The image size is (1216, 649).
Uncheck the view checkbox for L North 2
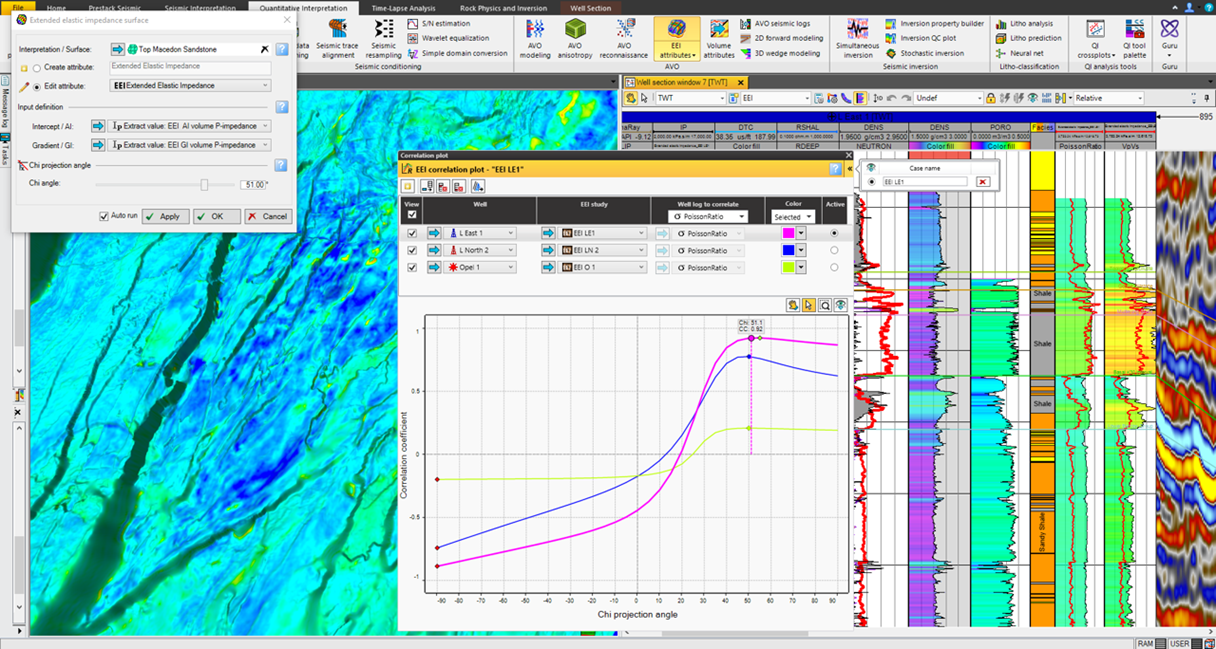(411, 250)
